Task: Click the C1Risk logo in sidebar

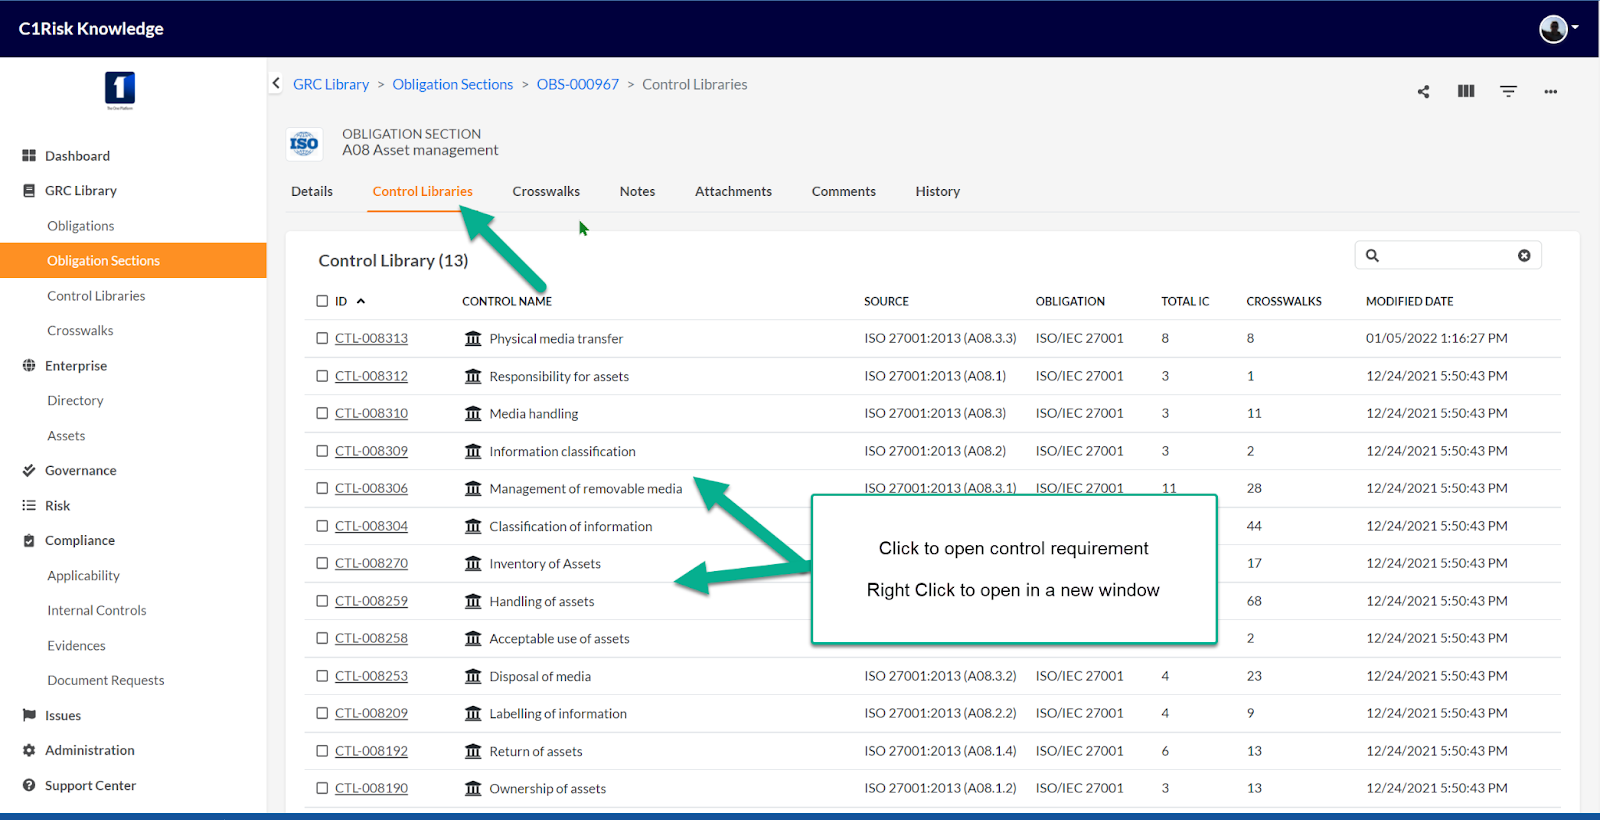Action: tap(120, 90)
